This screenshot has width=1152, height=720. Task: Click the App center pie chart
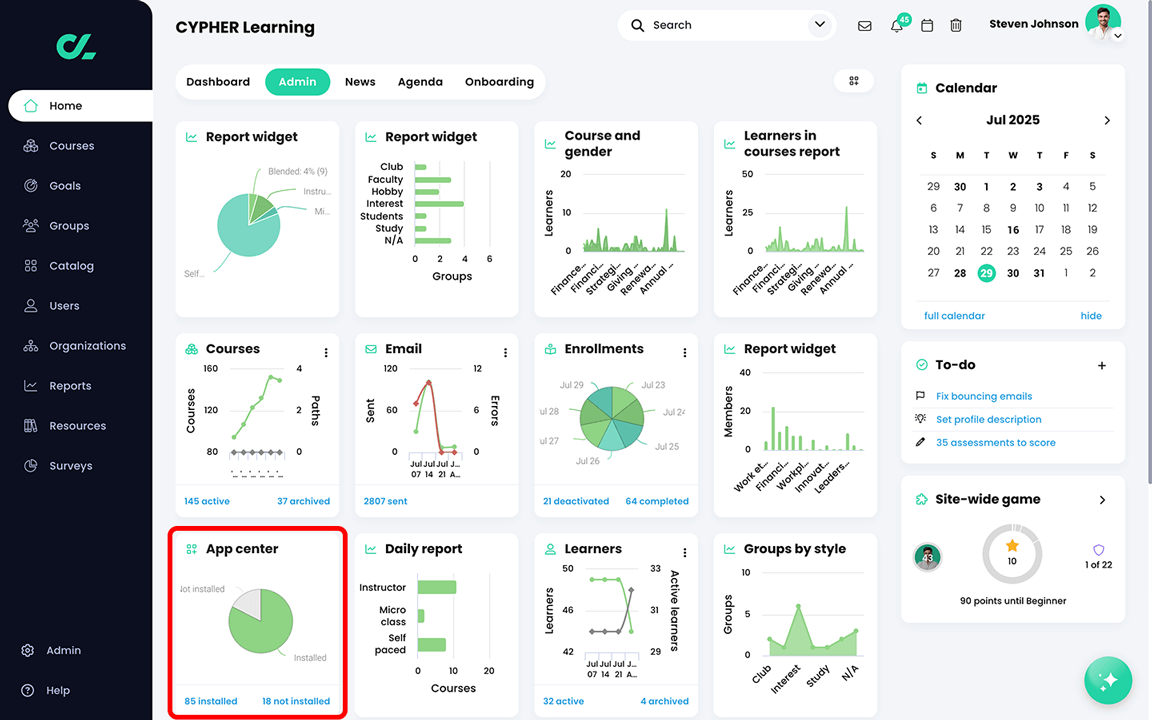point(261,621)
